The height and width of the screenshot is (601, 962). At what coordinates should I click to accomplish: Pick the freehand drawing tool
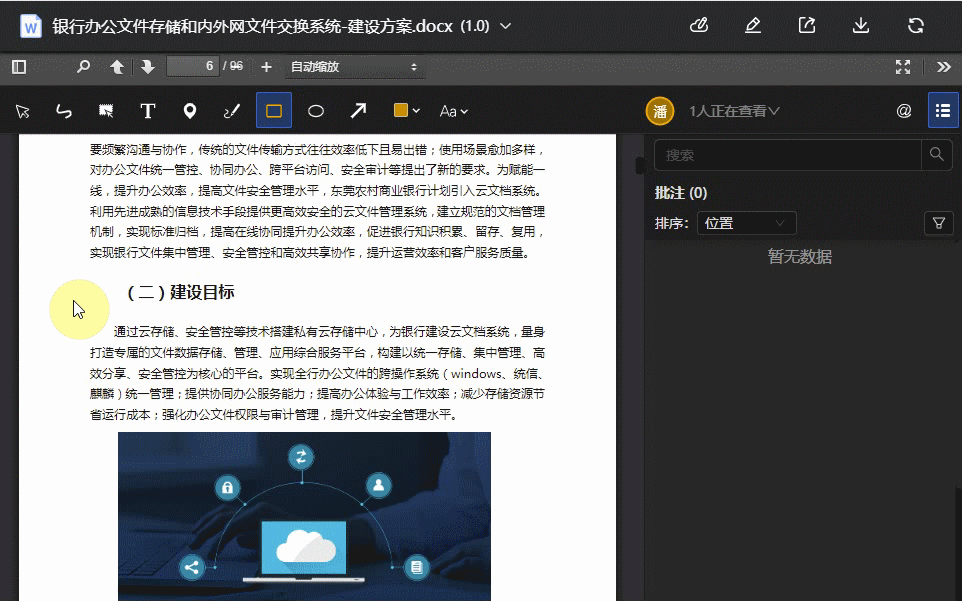[232, 110]
